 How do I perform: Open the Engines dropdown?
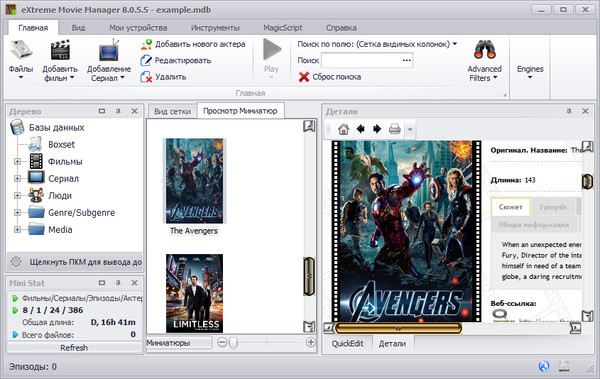[530, 72]
